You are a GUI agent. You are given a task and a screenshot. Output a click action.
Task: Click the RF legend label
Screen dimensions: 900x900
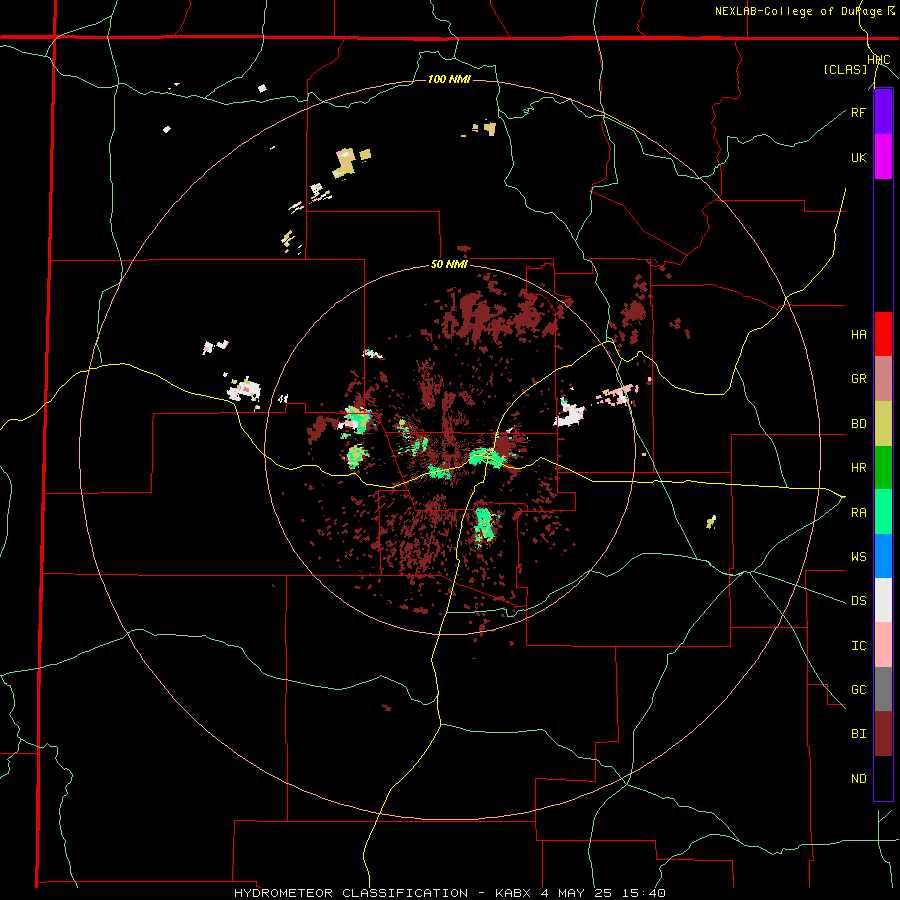click(858, 112)
